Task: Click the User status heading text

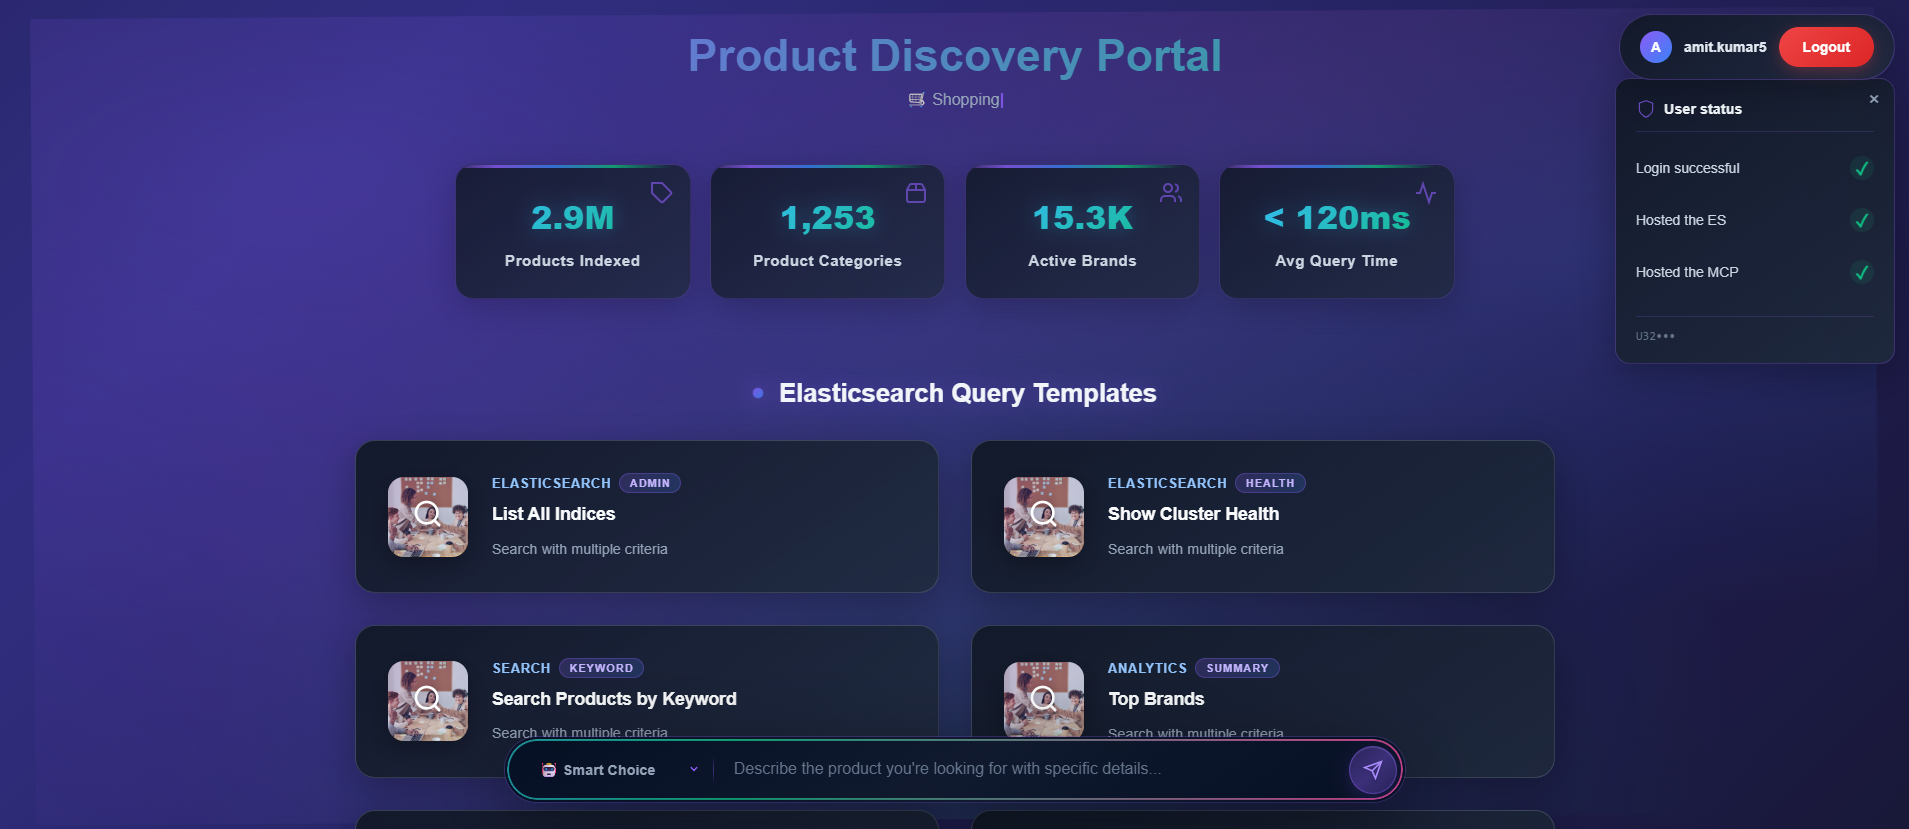Action: tap(1703, 109)
